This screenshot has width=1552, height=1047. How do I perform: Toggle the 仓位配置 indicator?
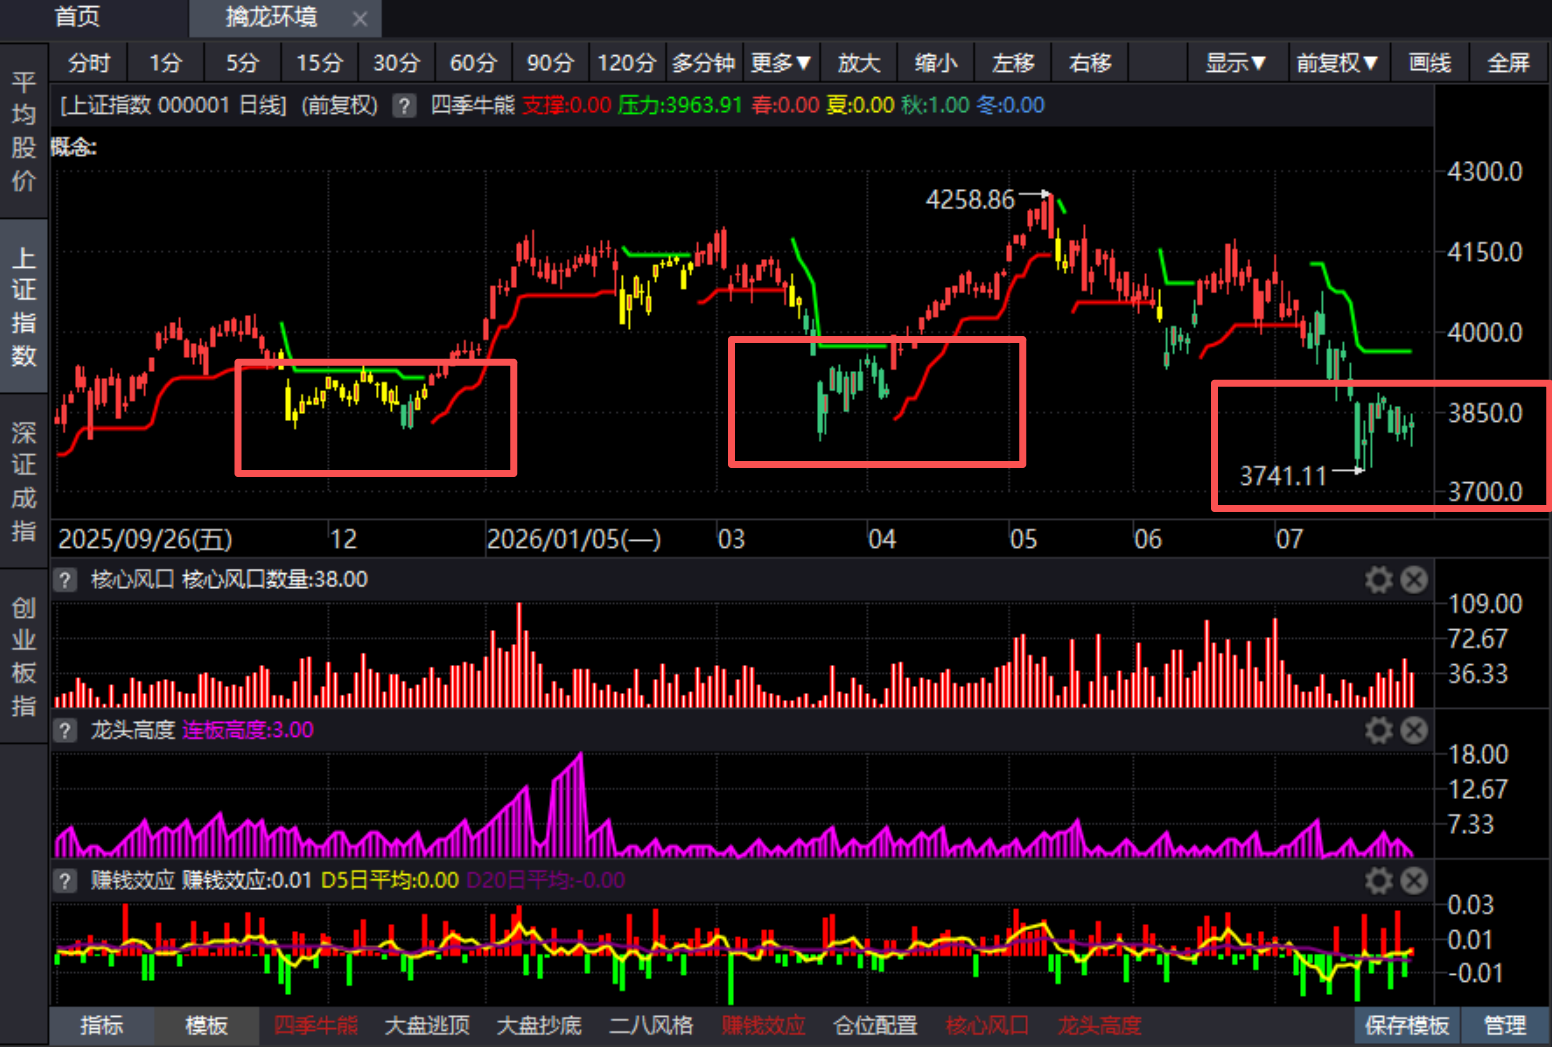(876, 1026)
